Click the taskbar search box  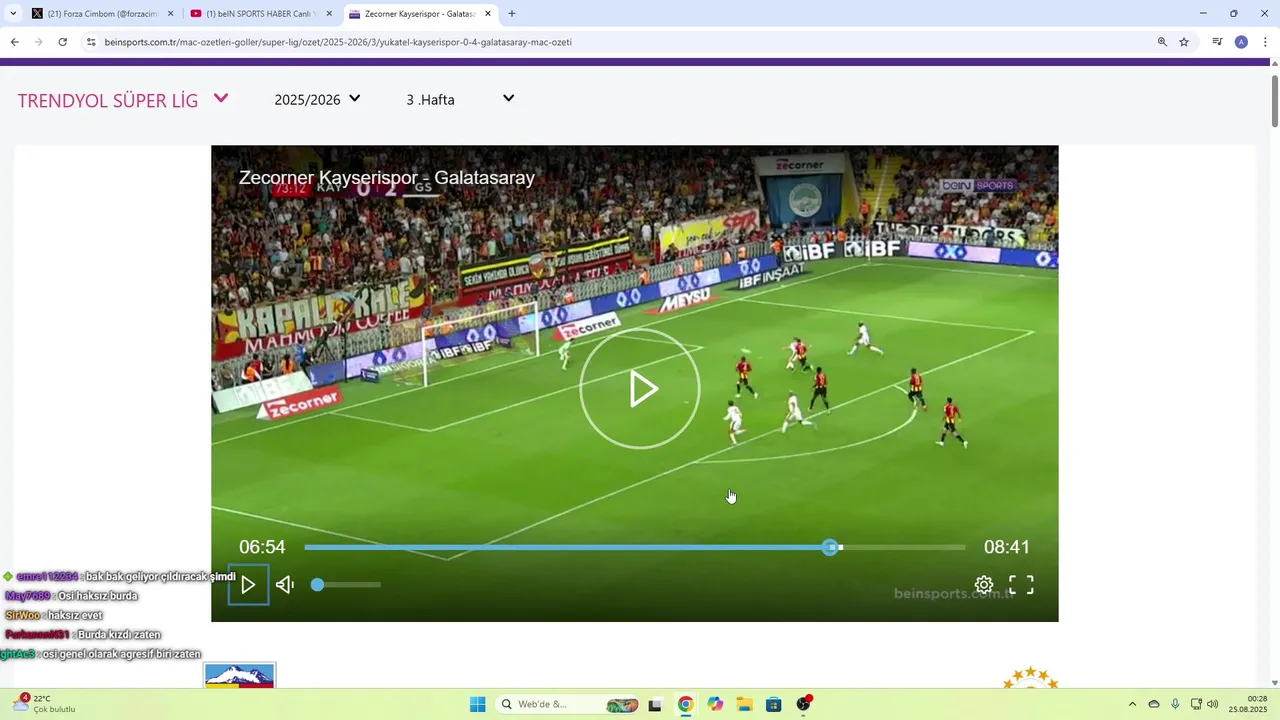tap(568, 704)
